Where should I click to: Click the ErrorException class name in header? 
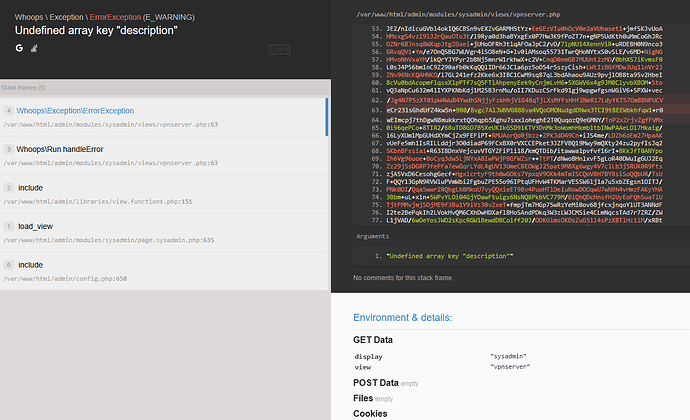click(x=115, y=17)
